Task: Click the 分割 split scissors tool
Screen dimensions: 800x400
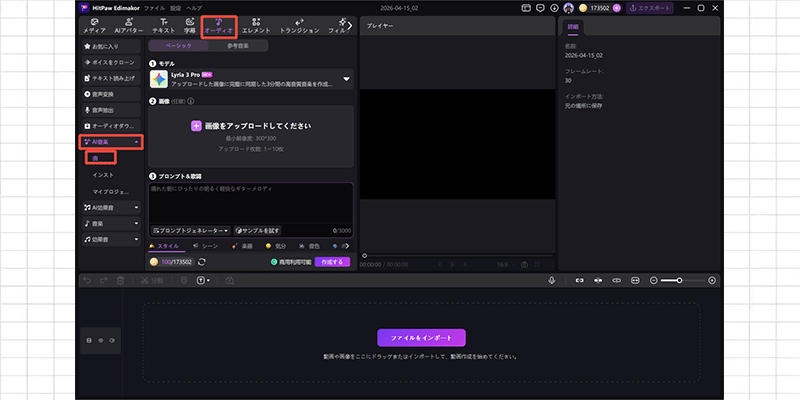Action: [x=152, y=280]
